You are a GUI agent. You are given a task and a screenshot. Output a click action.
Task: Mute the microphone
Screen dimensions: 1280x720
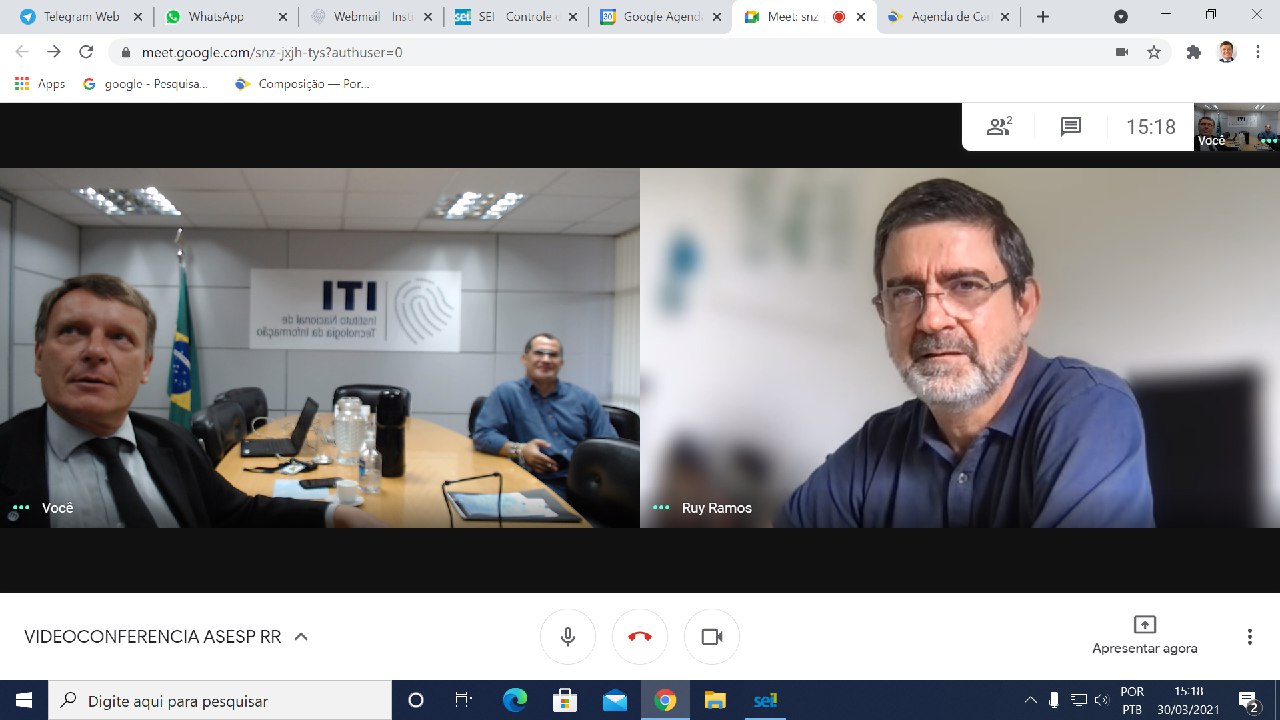tap(568, 637)
